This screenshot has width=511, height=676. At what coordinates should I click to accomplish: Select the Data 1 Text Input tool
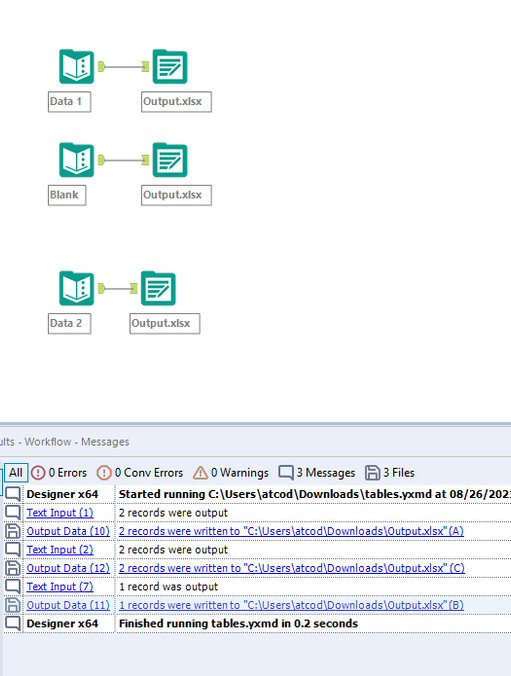[x=76, y=67]
